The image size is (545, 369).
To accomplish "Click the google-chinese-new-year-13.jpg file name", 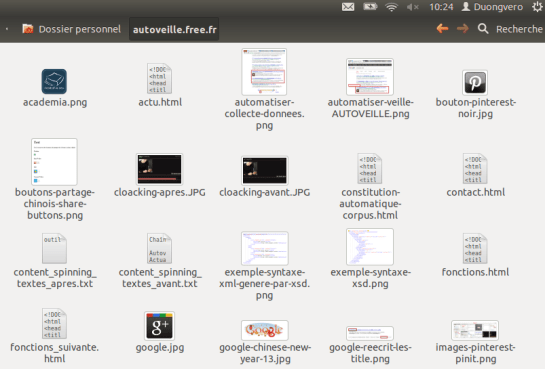I will tap(265, 353).
